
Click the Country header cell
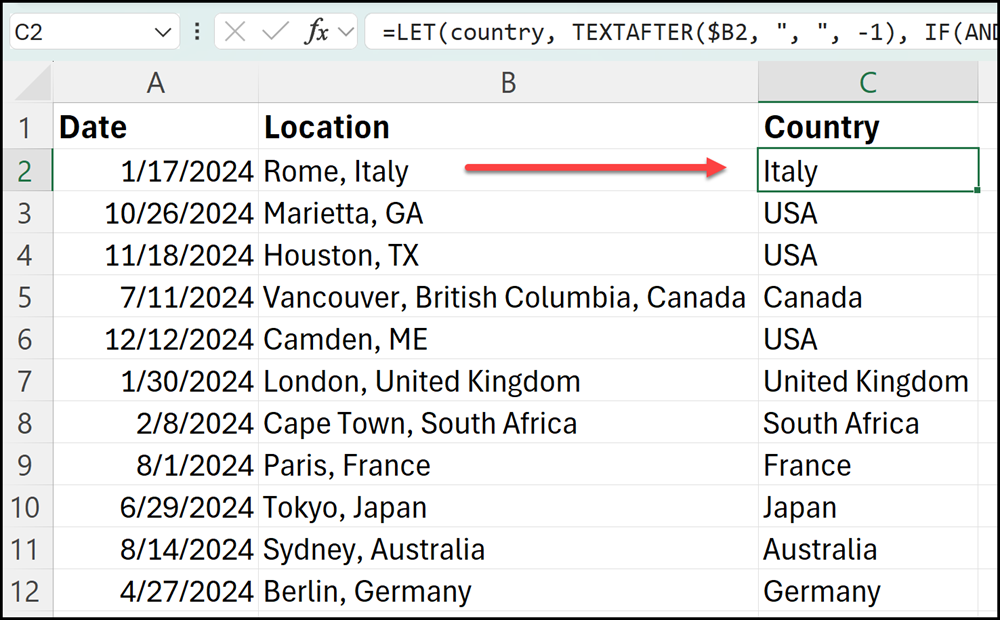click(868, 127)
